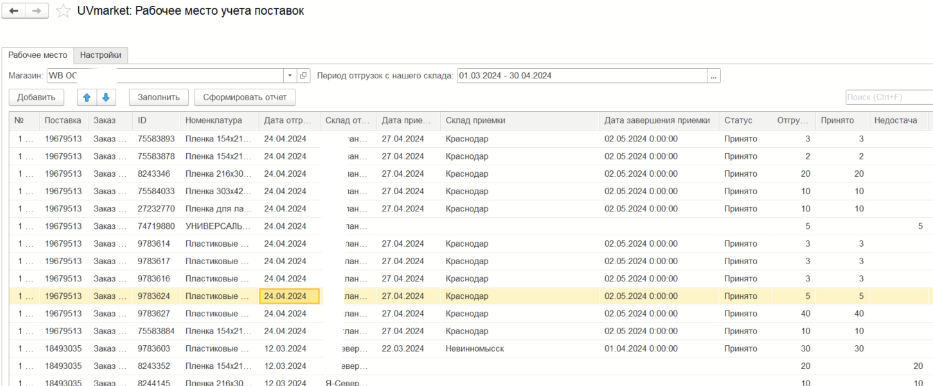Click the Сформировать отчет button
The image size is (933, 386).
[245, 97]
